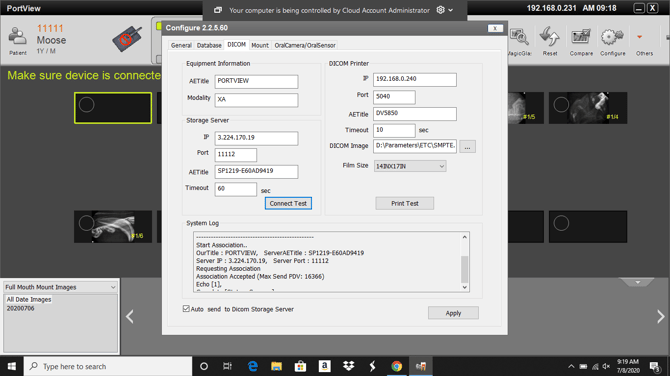Click the Storage Server IP field
Screen dimensions: 670x376
[256, 138]
